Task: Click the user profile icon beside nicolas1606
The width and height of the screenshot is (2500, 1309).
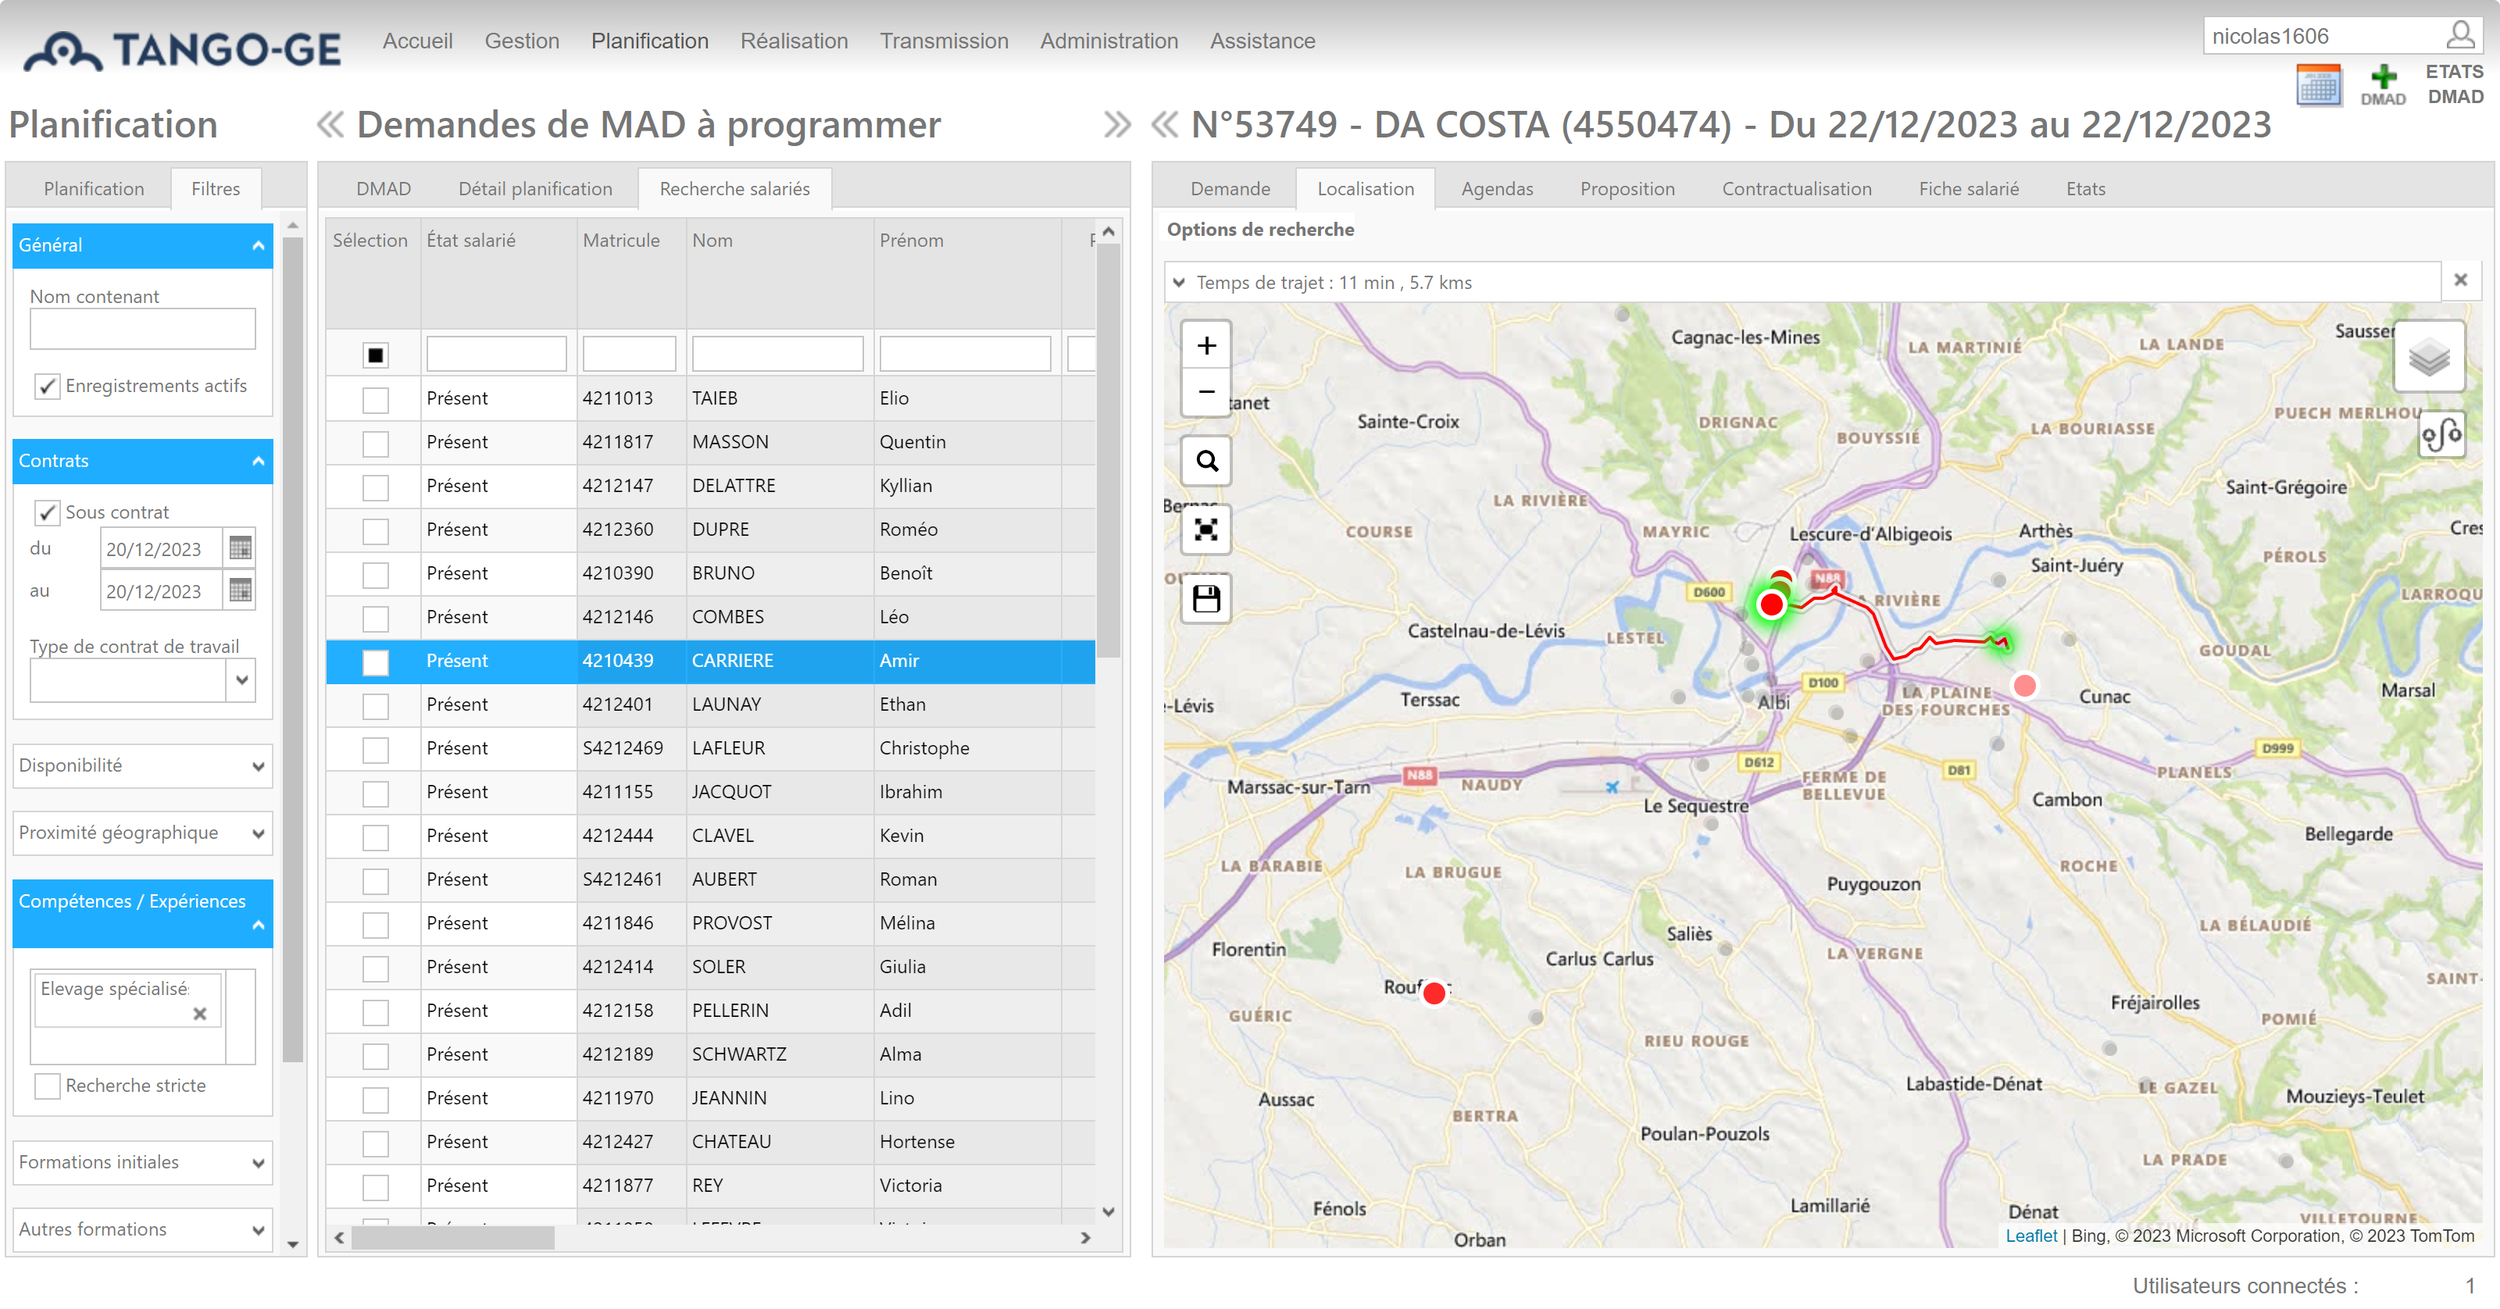Action: pos(2459,36)
